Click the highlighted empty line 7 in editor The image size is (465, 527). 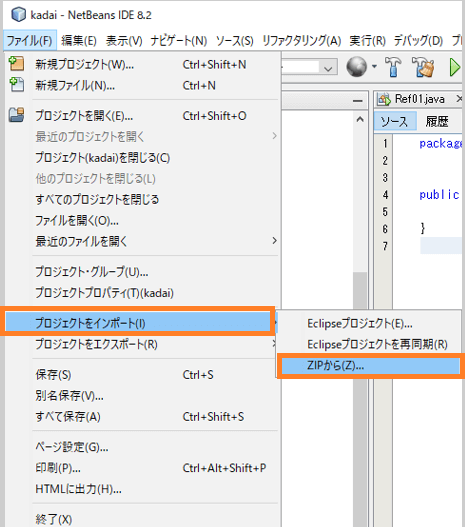coord(441,246)
